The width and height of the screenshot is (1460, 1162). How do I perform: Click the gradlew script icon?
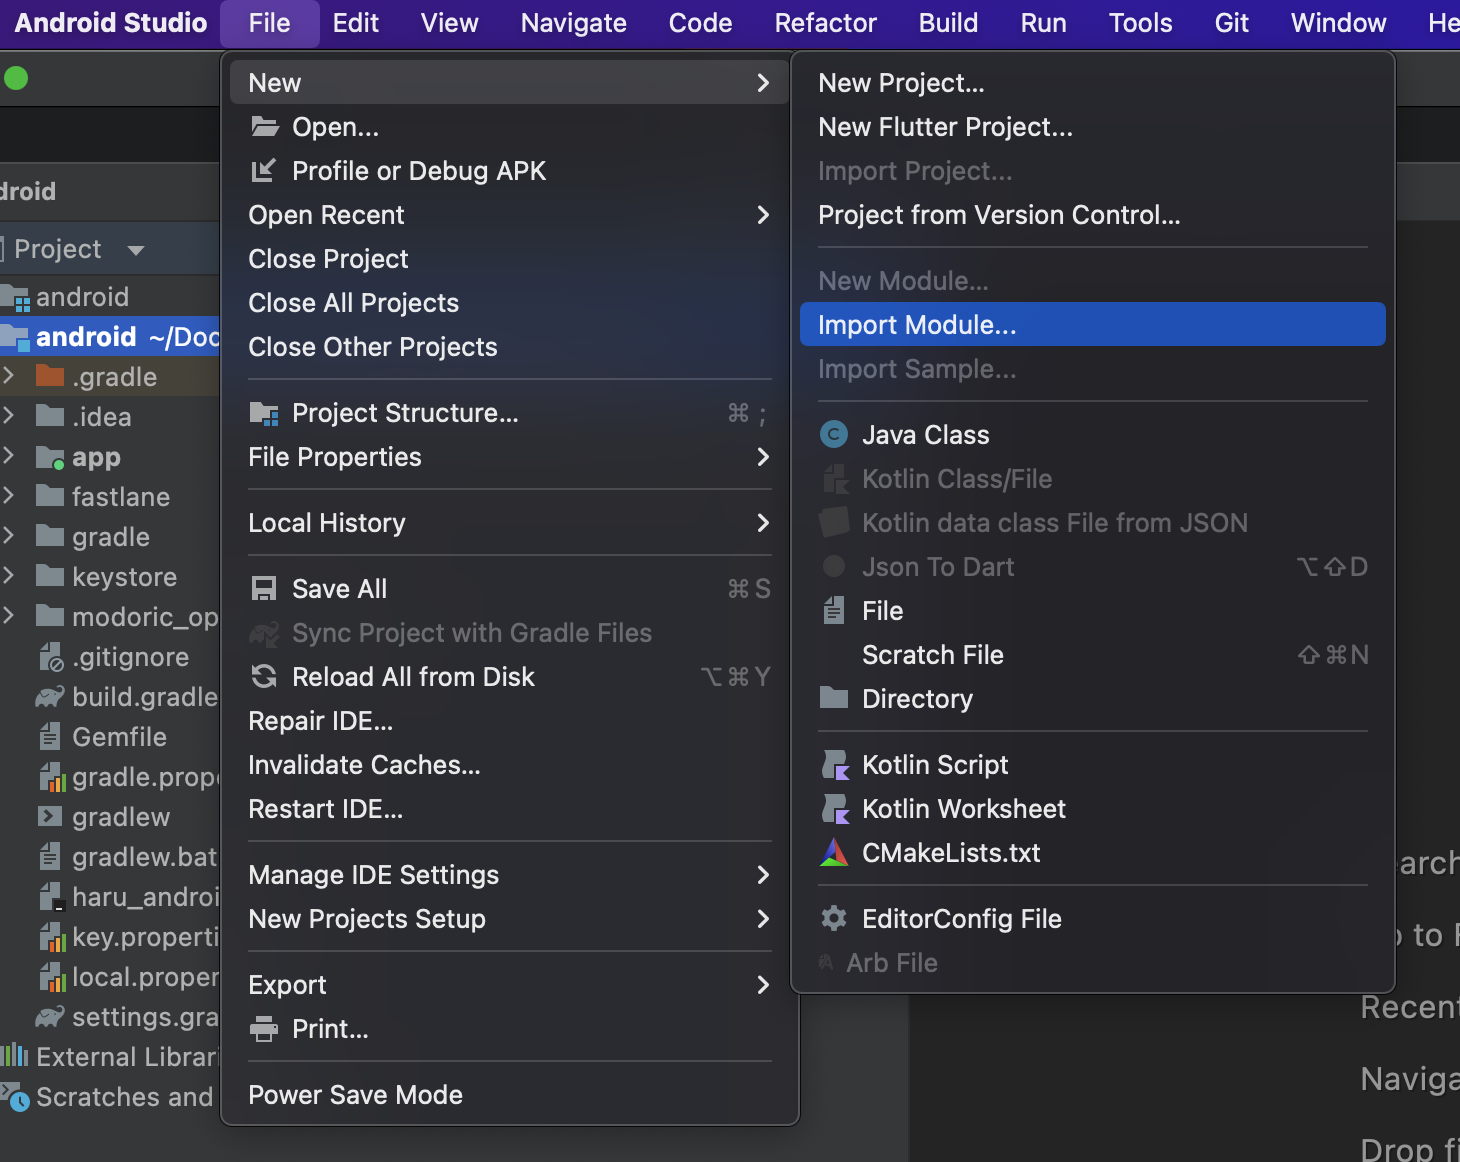click(50, 816)
